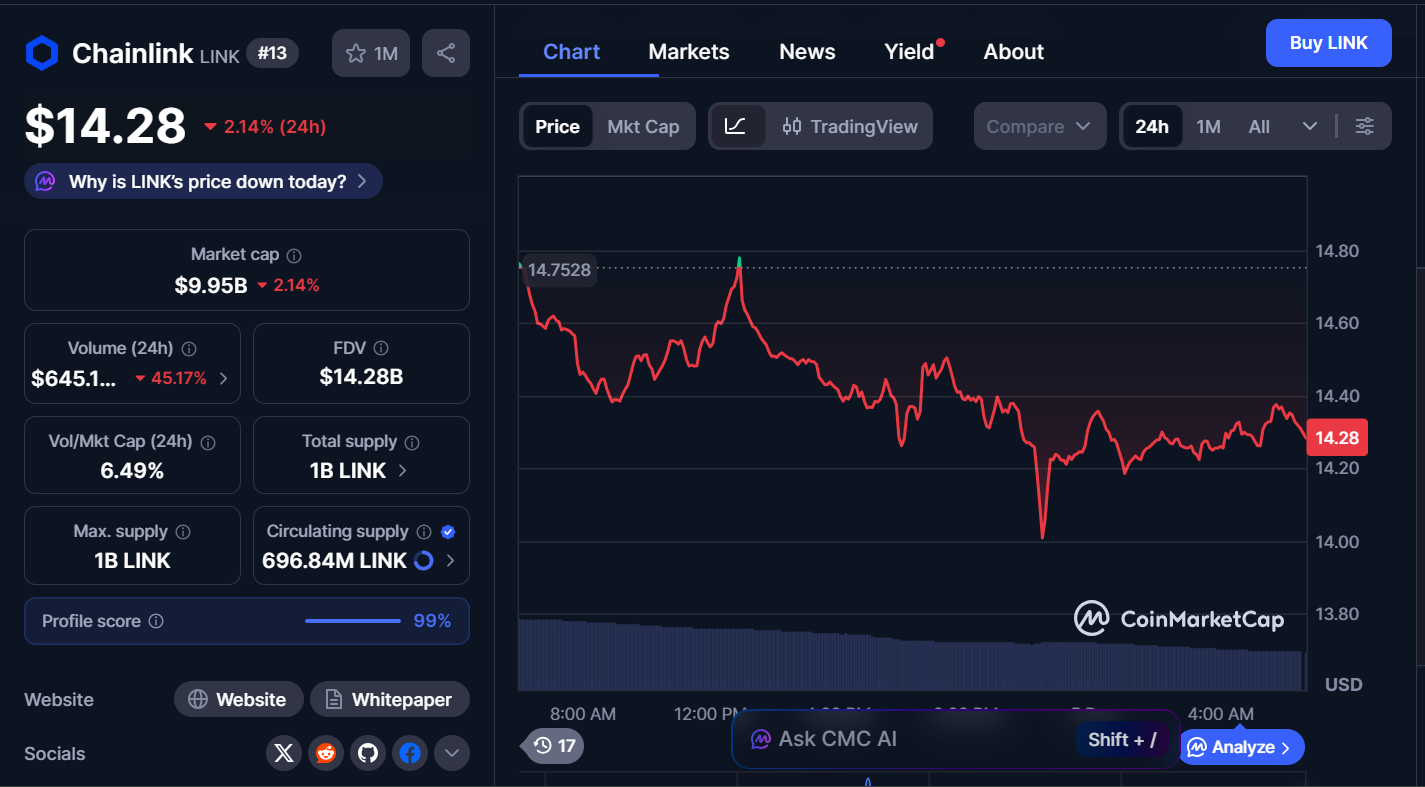The image size is (1425, 787).
Task: Expand the timeframe selector chevron
Action: pyautogui.click(x=1310, y=126)
